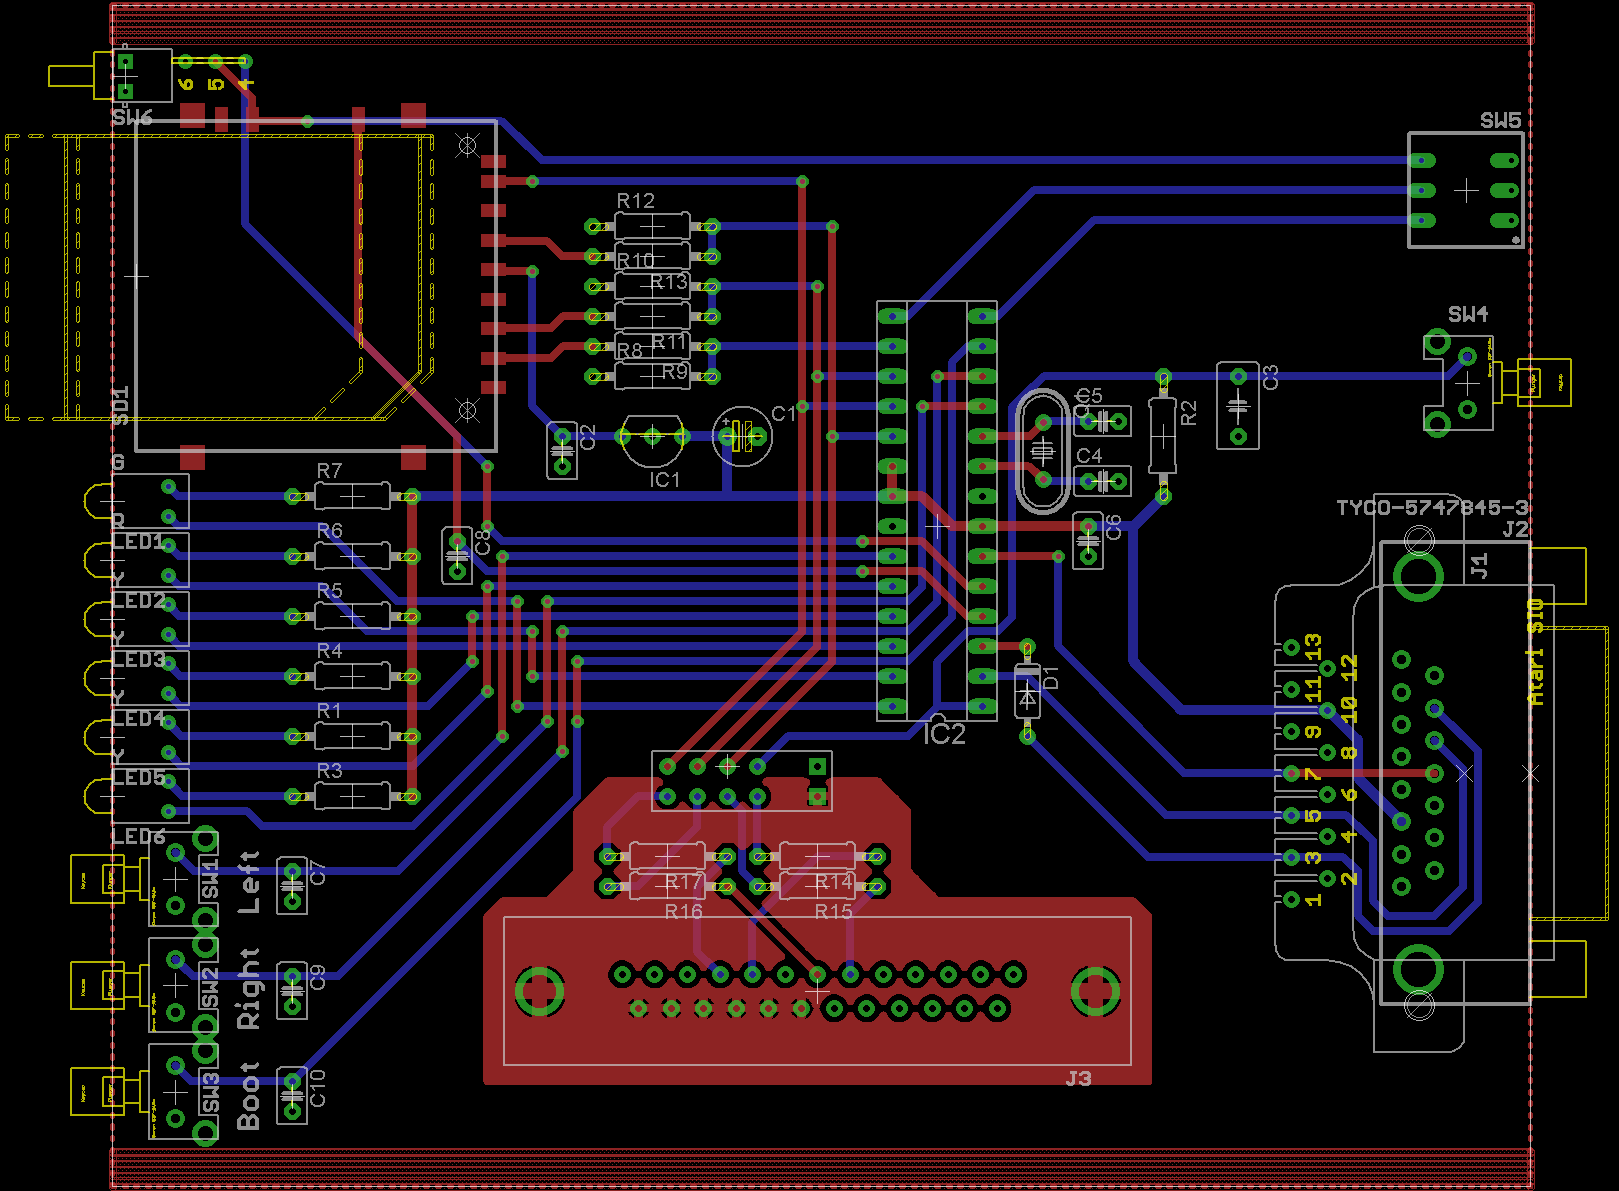Select the Boot button silkscreen text
The height and width of the screenshot is (1191, 1619).
(249, 1097)
